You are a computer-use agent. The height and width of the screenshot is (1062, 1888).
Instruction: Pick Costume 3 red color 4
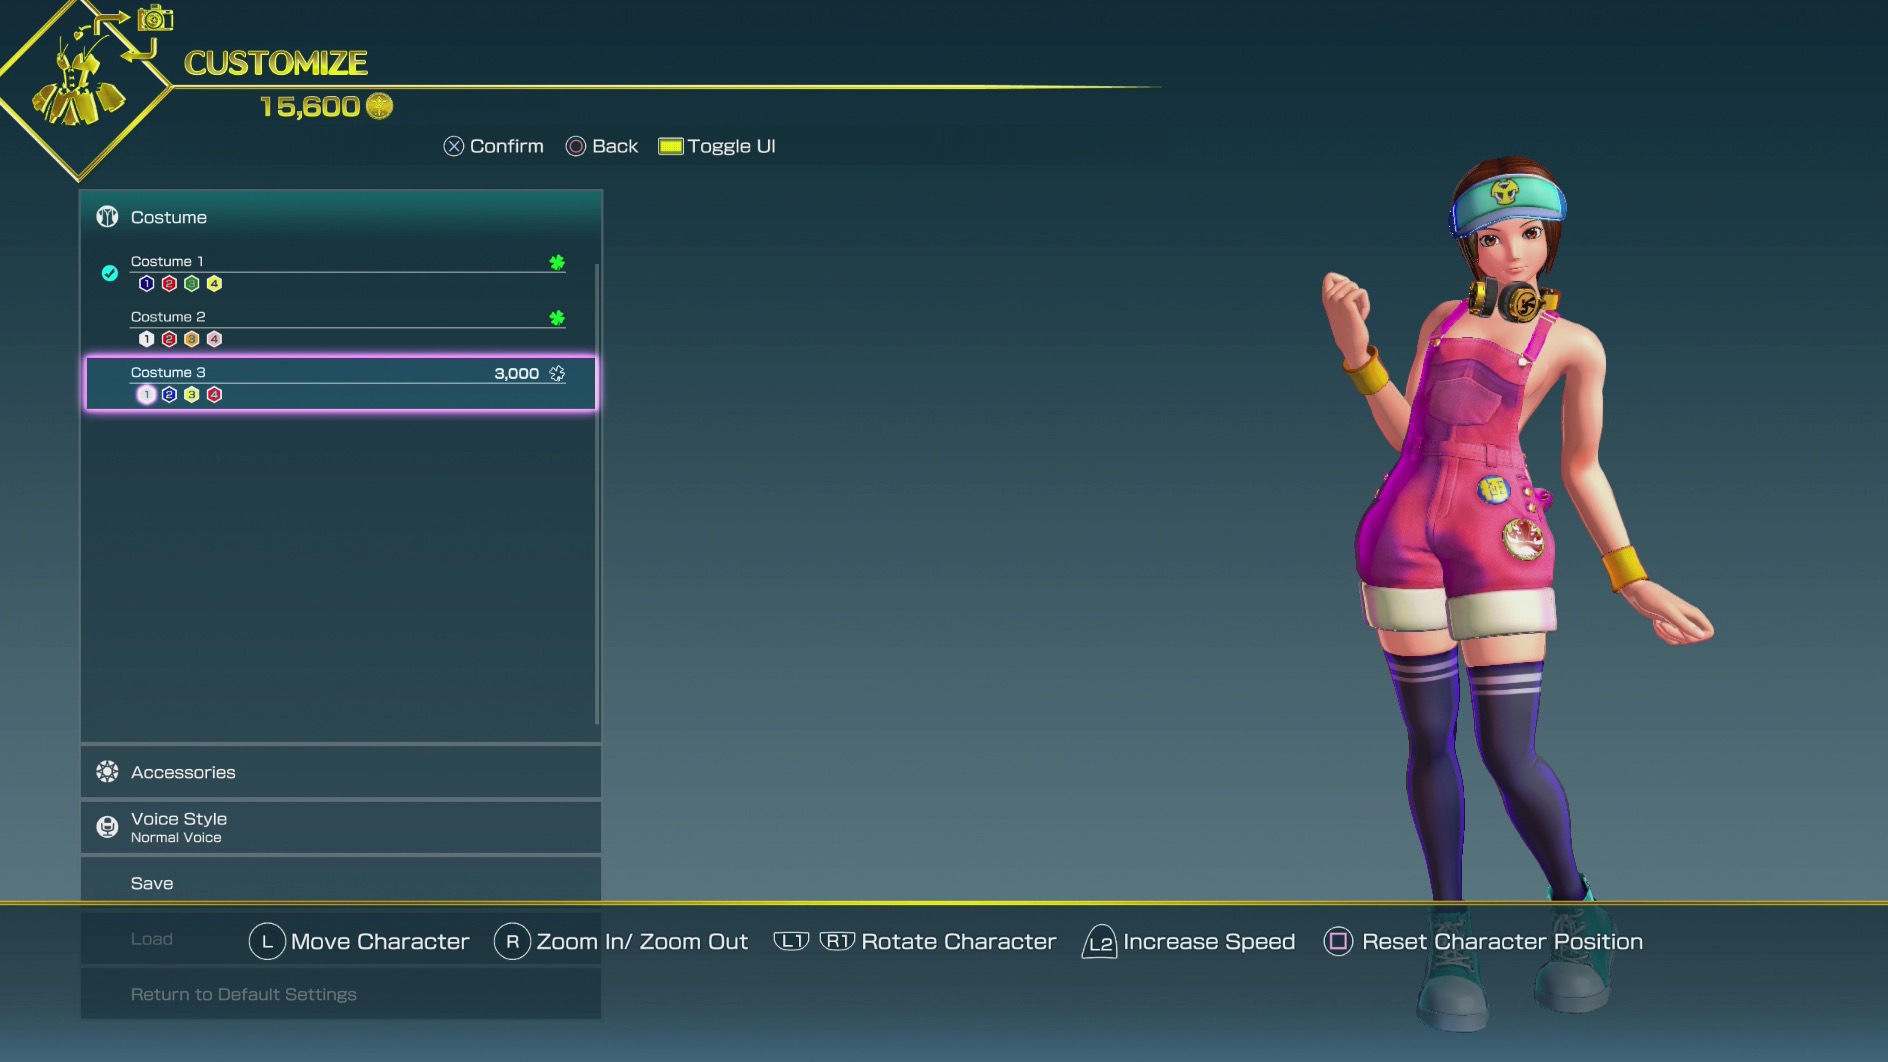coord(214,395)
